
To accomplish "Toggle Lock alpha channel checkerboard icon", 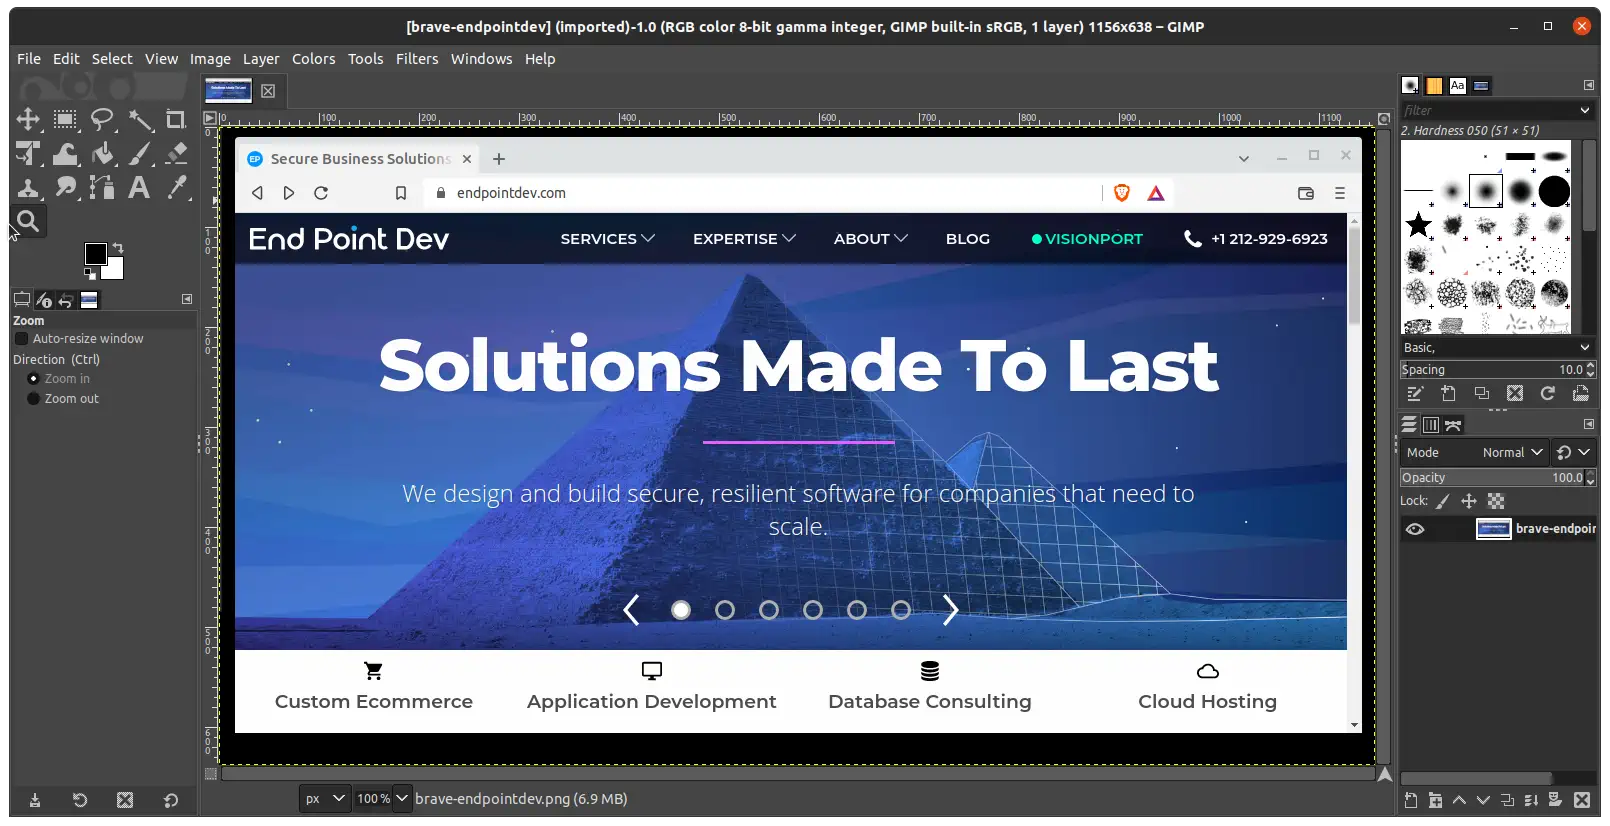I will tap(1496, 502).
